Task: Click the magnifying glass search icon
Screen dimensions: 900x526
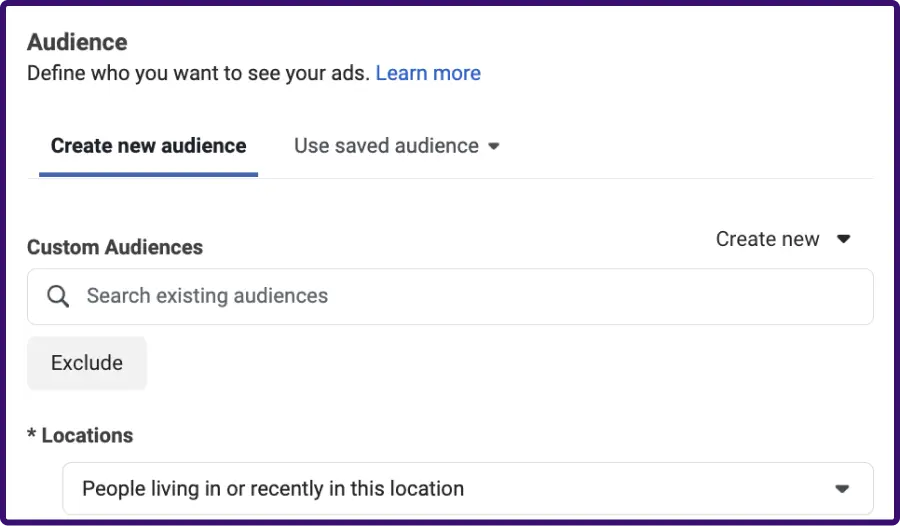Action: click(58, 296)
